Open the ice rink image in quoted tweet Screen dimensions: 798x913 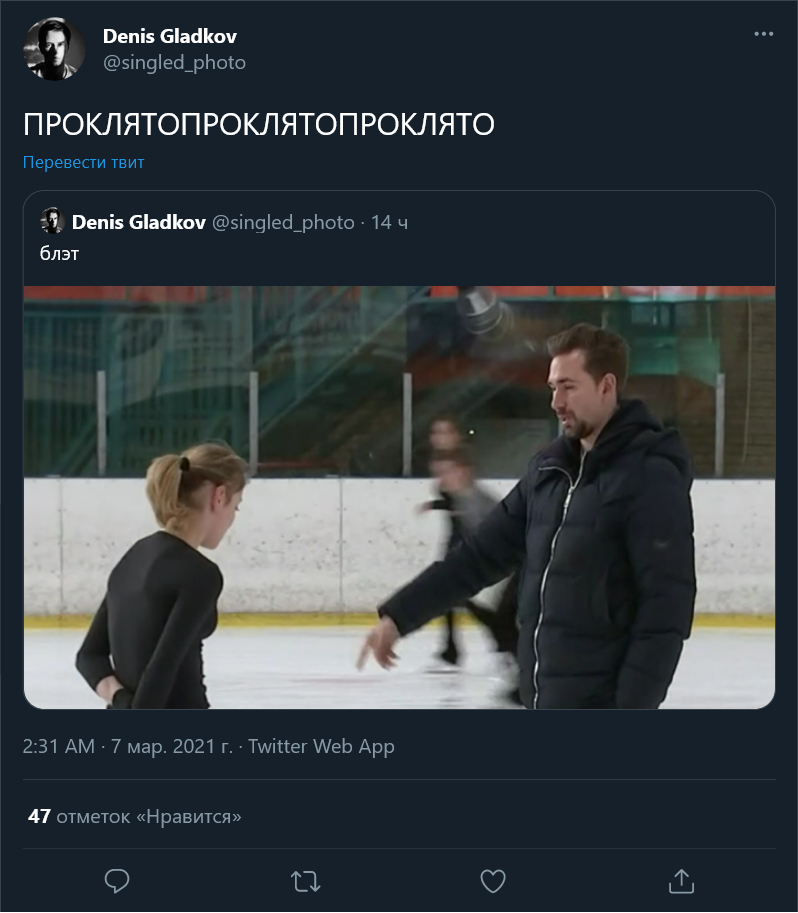[x=399, y=497]
